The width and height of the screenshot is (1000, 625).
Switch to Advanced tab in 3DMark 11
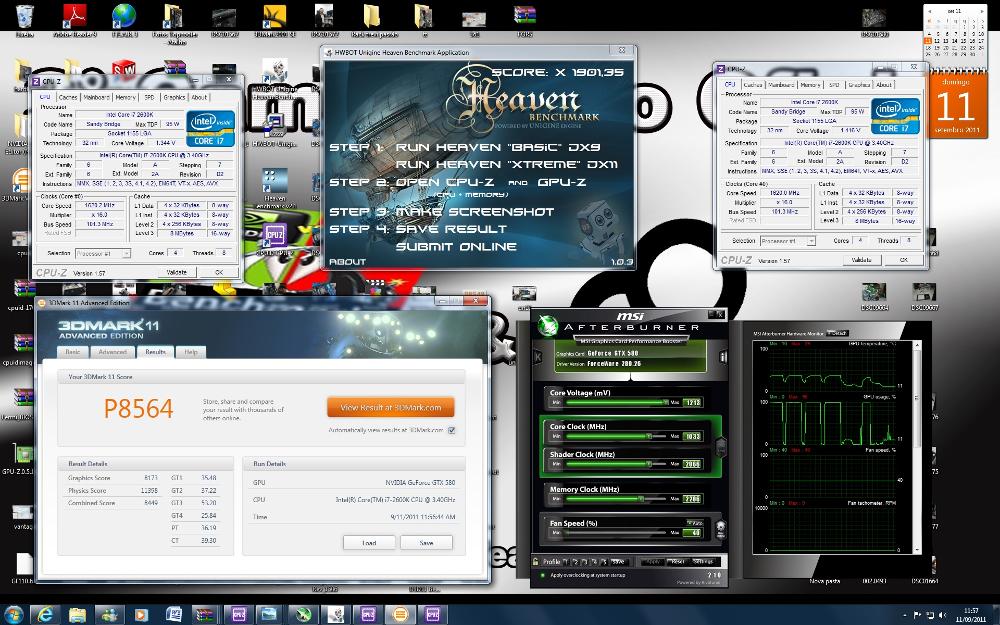tap(112, 352)
